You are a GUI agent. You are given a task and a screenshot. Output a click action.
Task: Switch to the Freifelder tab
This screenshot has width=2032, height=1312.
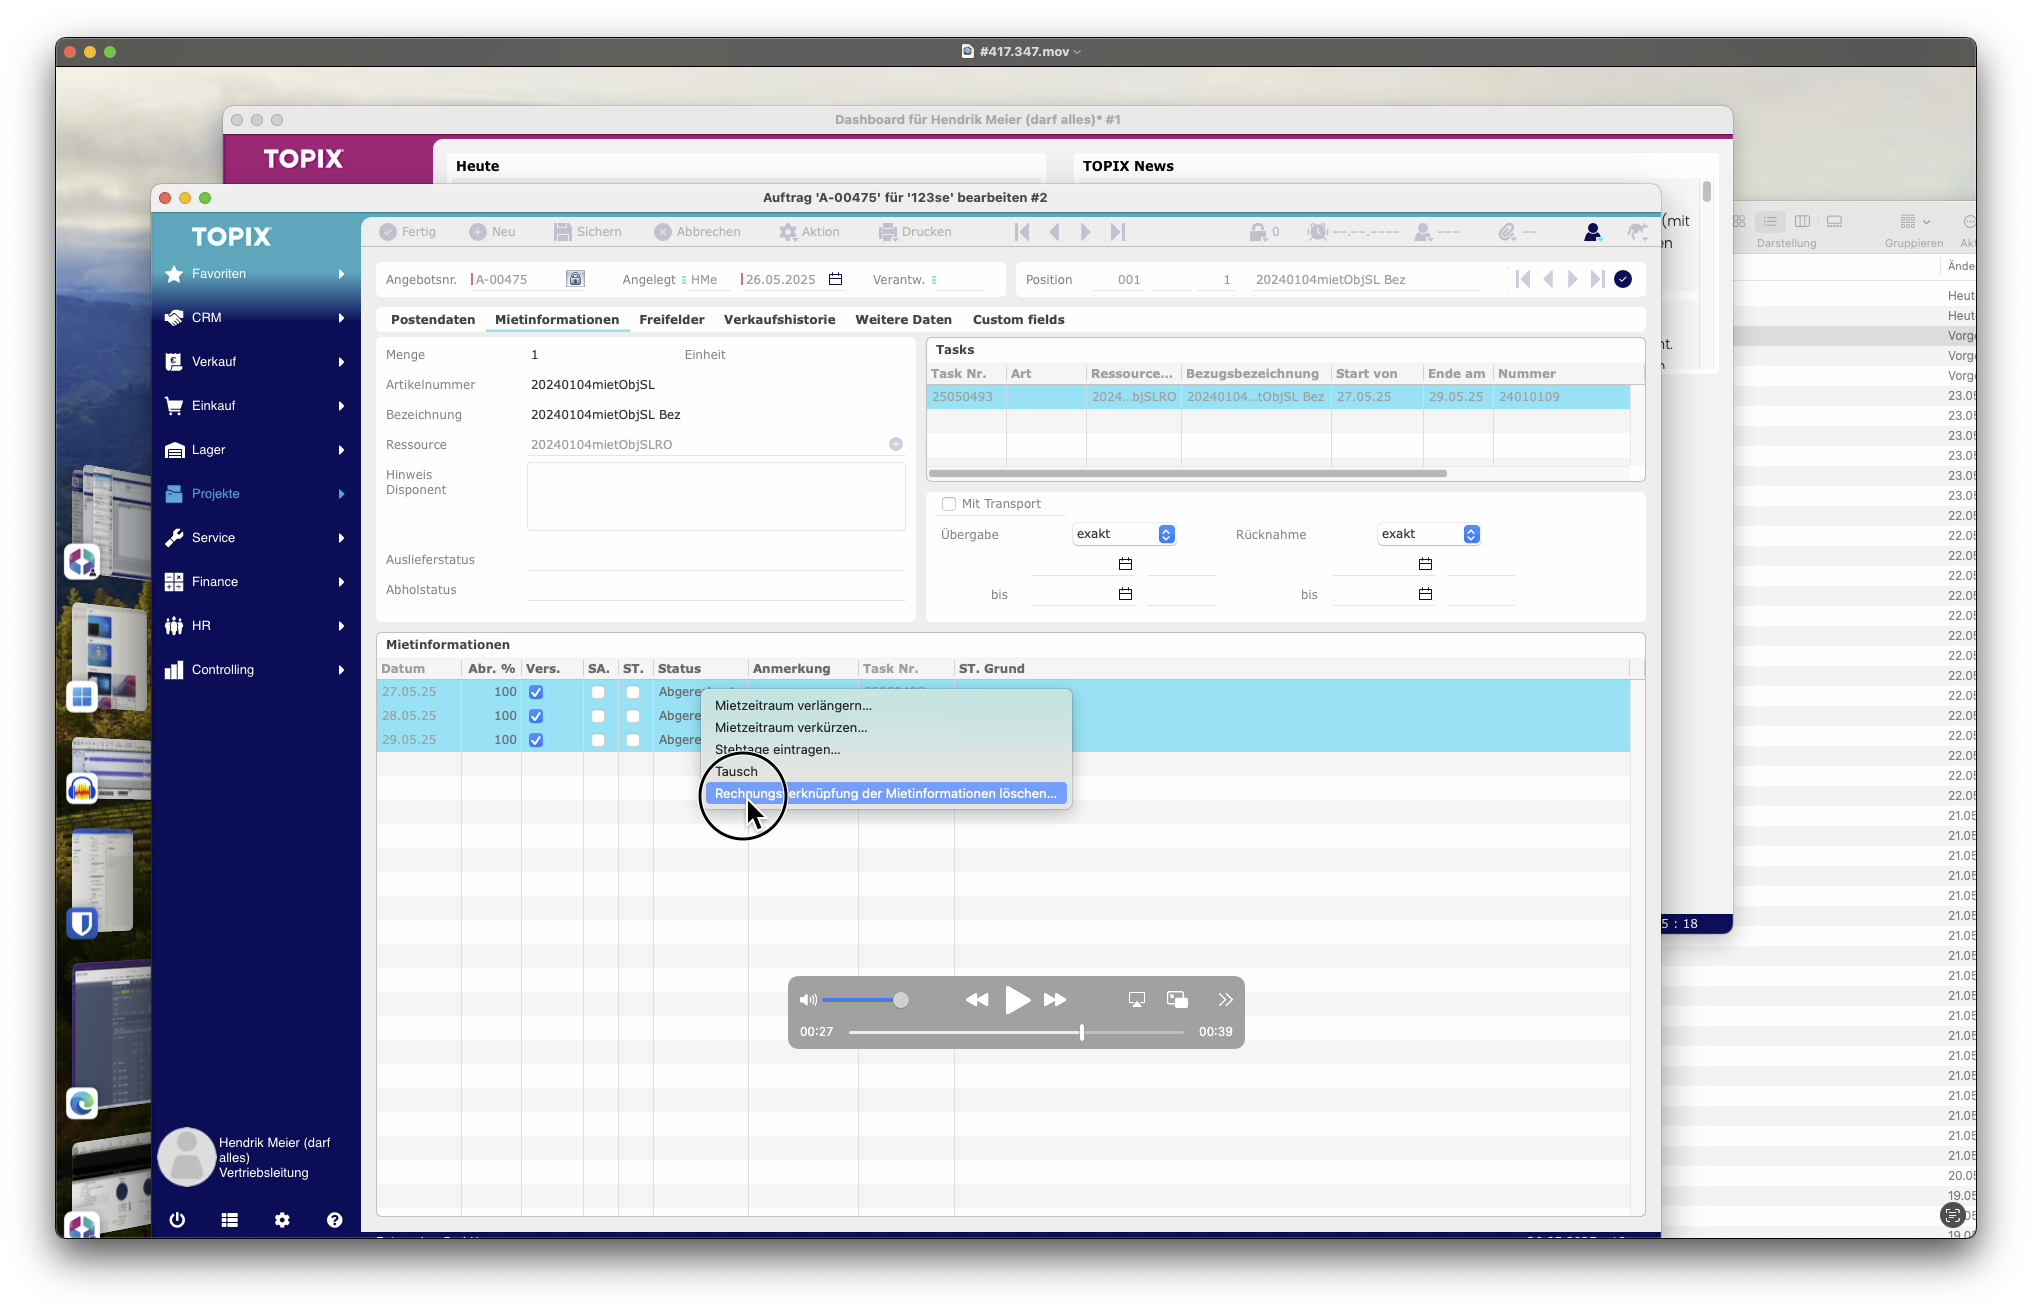click(672, 320)
